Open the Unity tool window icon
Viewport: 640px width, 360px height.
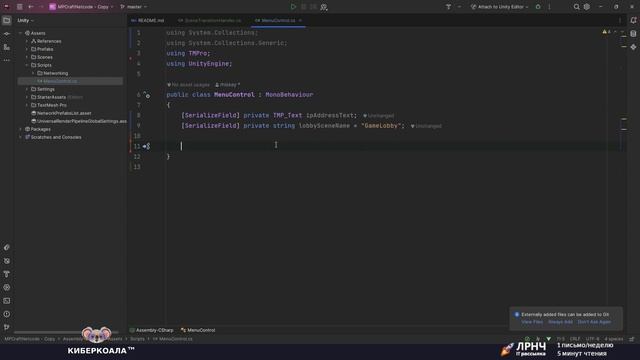tap(7, 247)
